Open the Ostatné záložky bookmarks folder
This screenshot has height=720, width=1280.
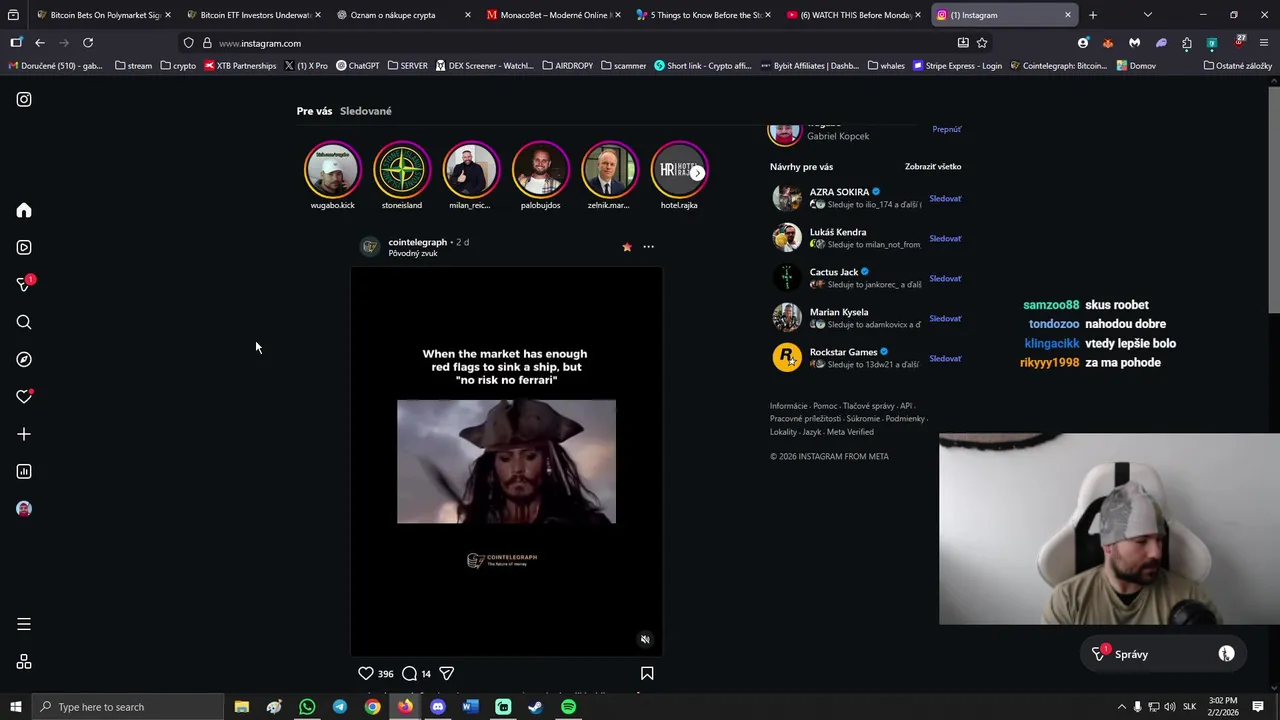1237,66
